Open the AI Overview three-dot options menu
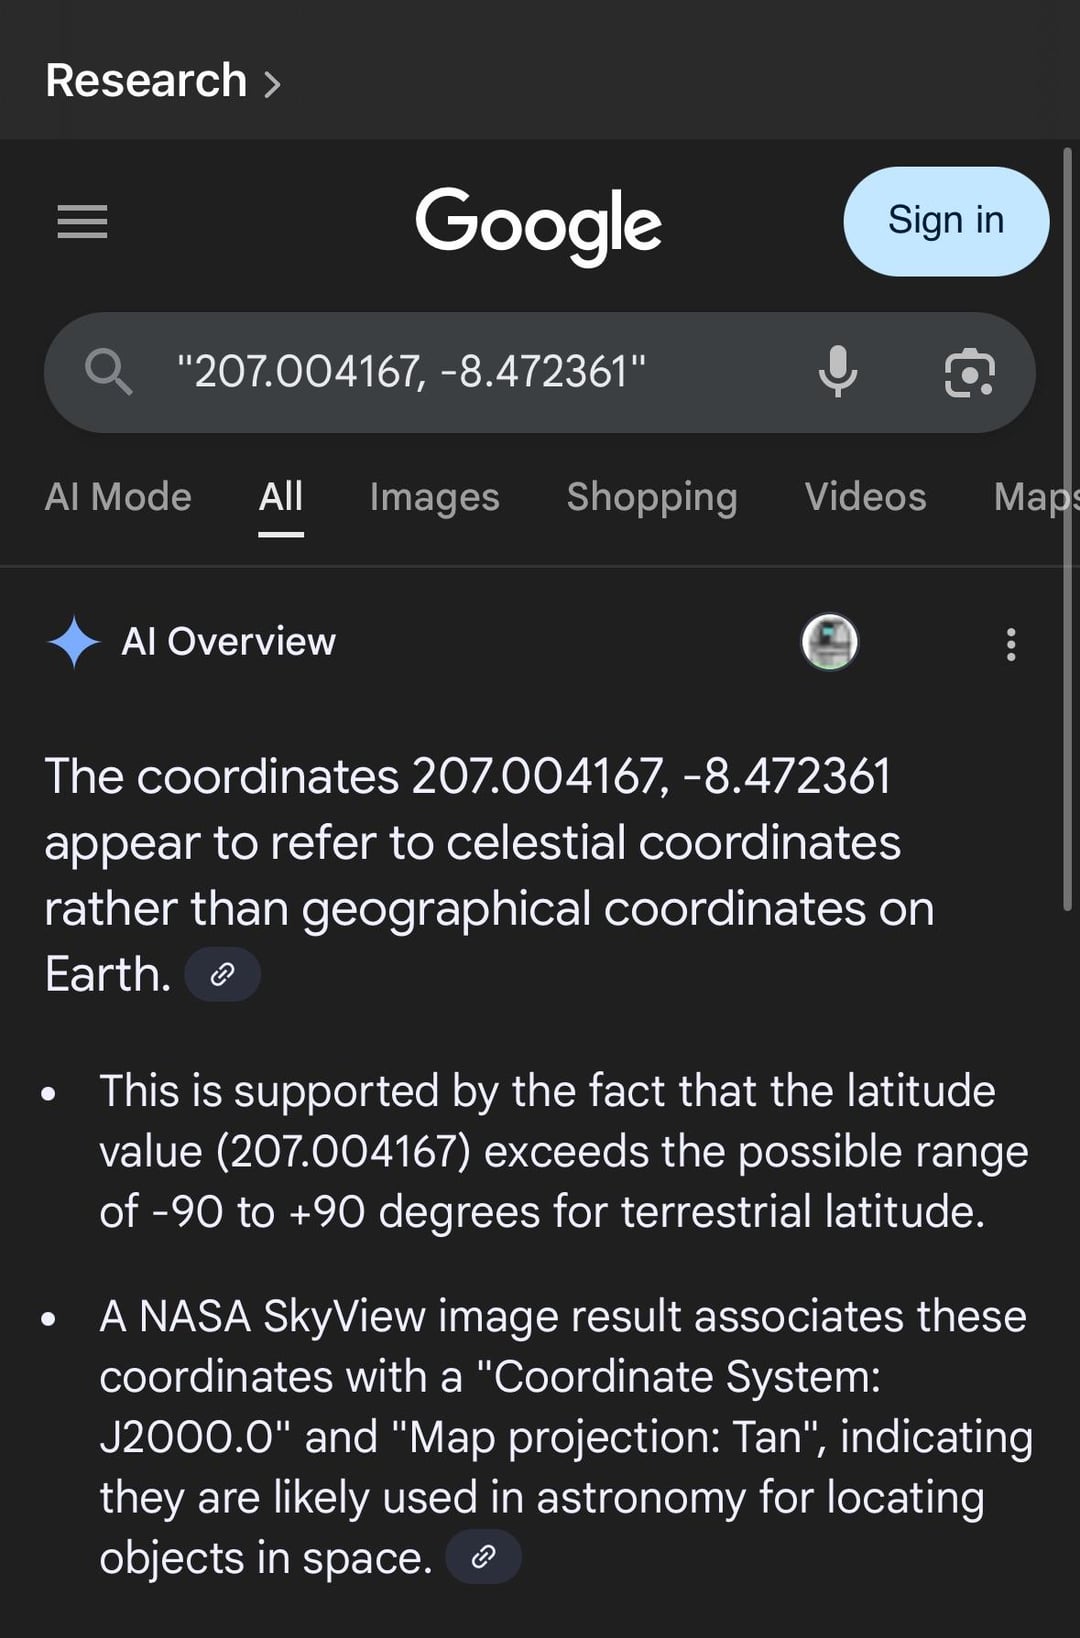 point(1011,644)
